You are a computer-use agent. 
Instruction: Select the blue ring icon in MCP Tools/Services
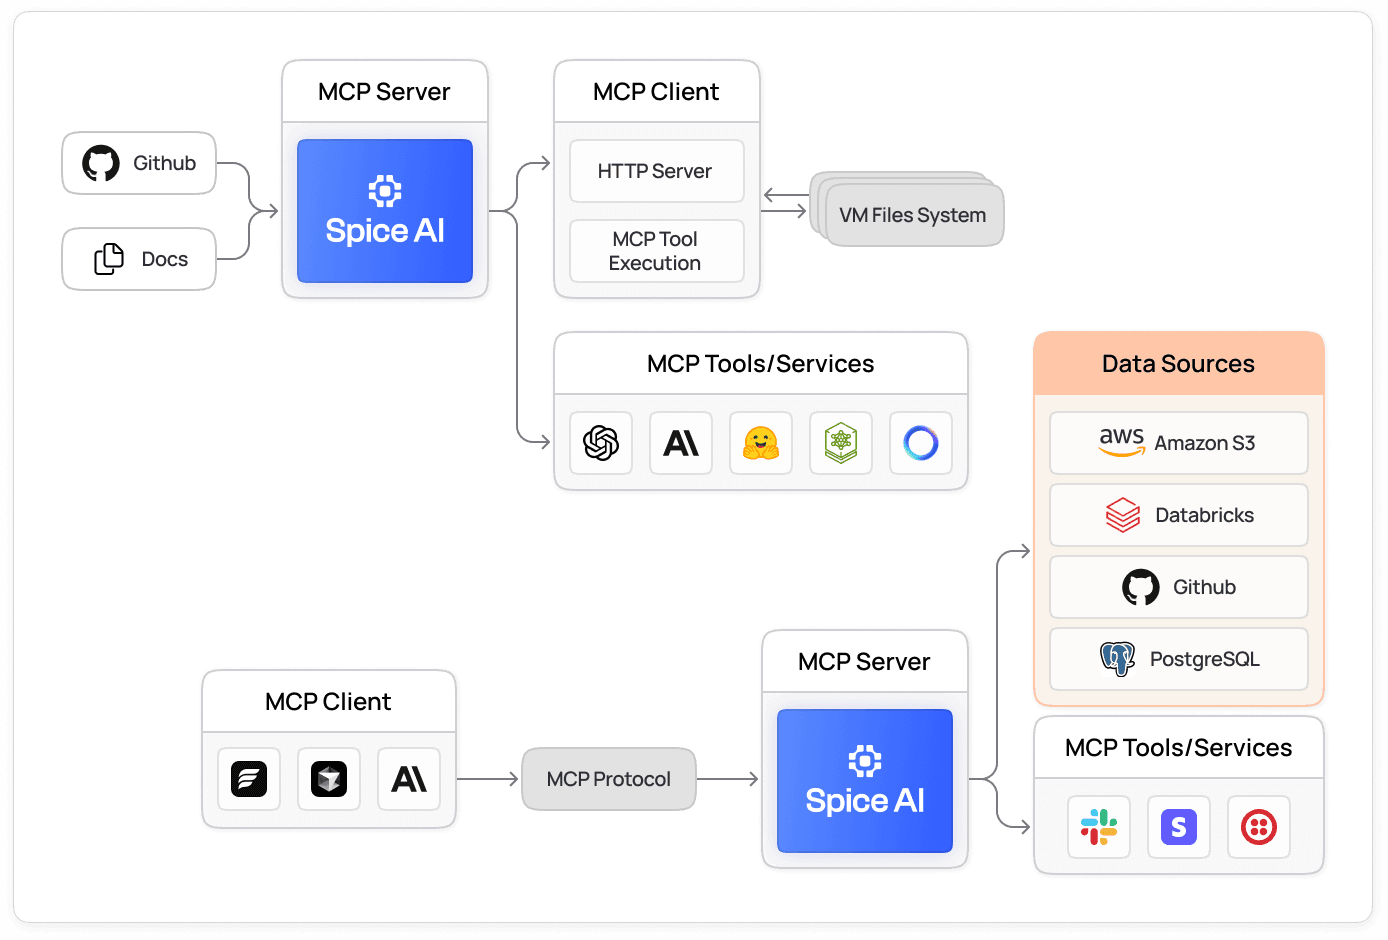tap(921, 443)
